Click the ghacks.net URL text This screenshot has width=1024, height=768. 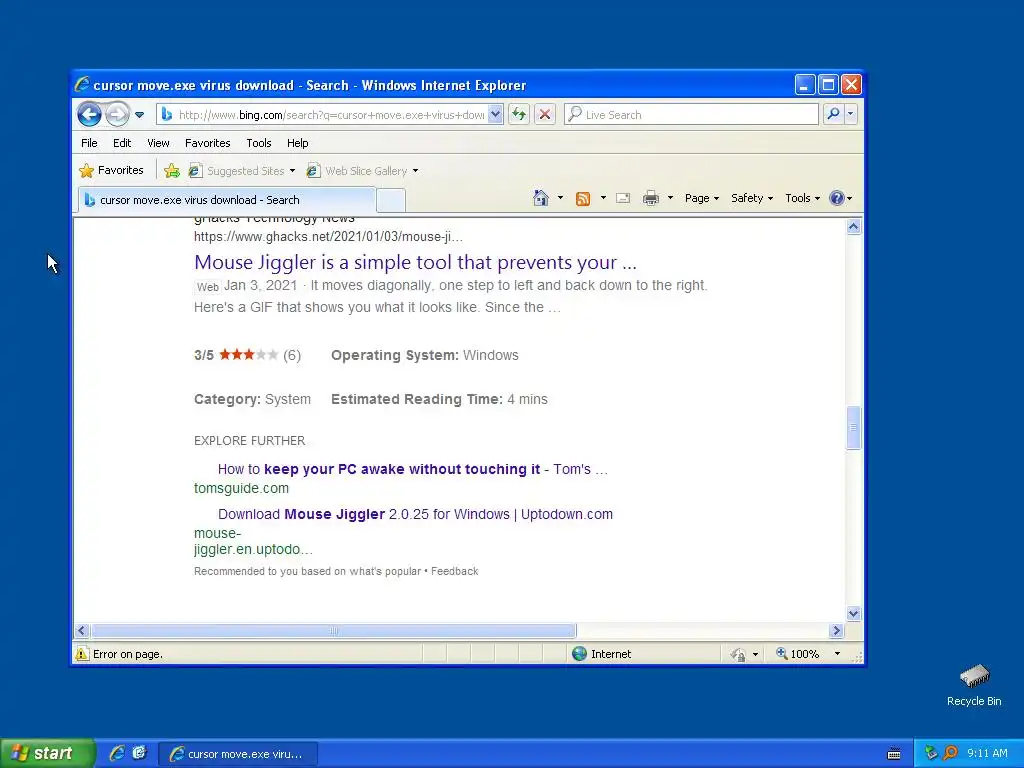pyautogui.click(x=328, y=236)
